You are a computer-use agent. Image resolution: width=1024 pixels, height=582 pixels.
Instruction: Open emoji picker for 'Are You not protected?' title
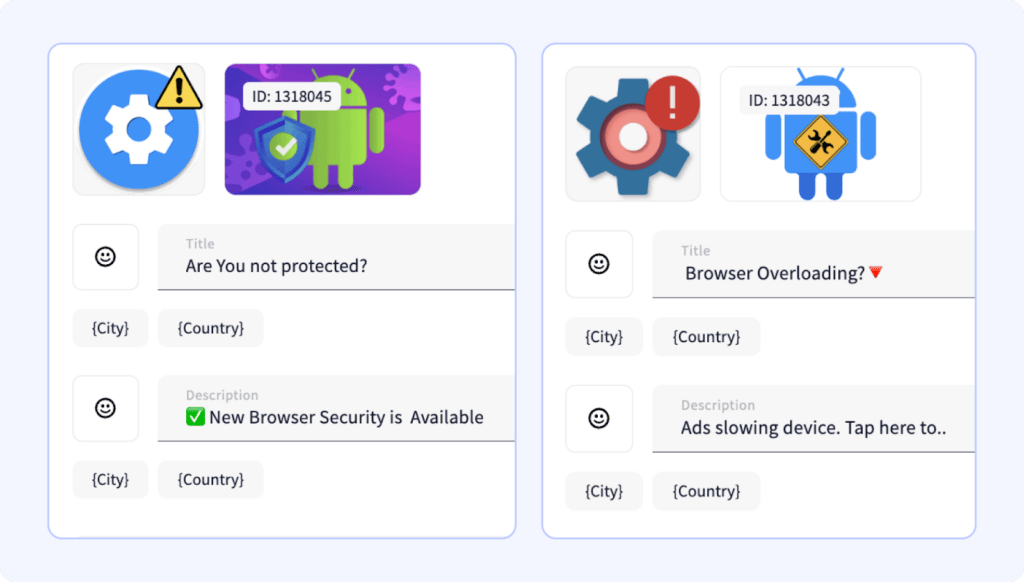pyautogui.click(x=106, y=257)
